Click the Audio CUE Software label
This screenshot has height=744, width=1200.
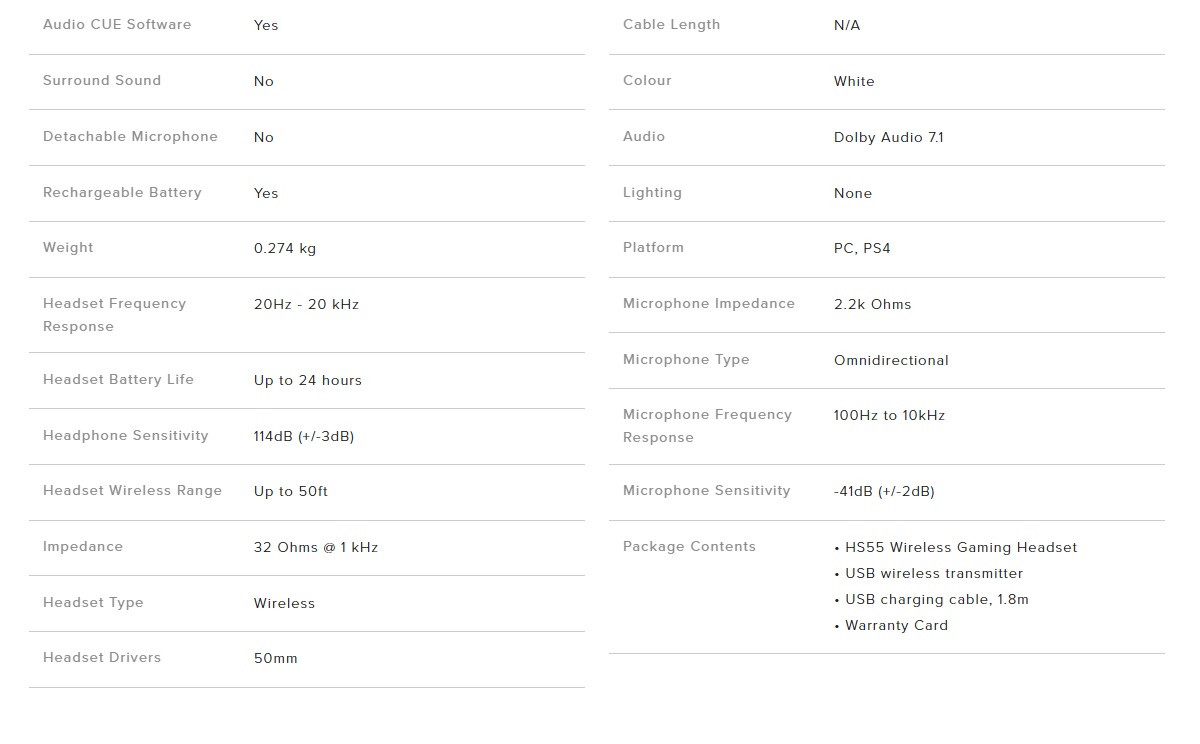pyautogui.click(x=117, y=25)
